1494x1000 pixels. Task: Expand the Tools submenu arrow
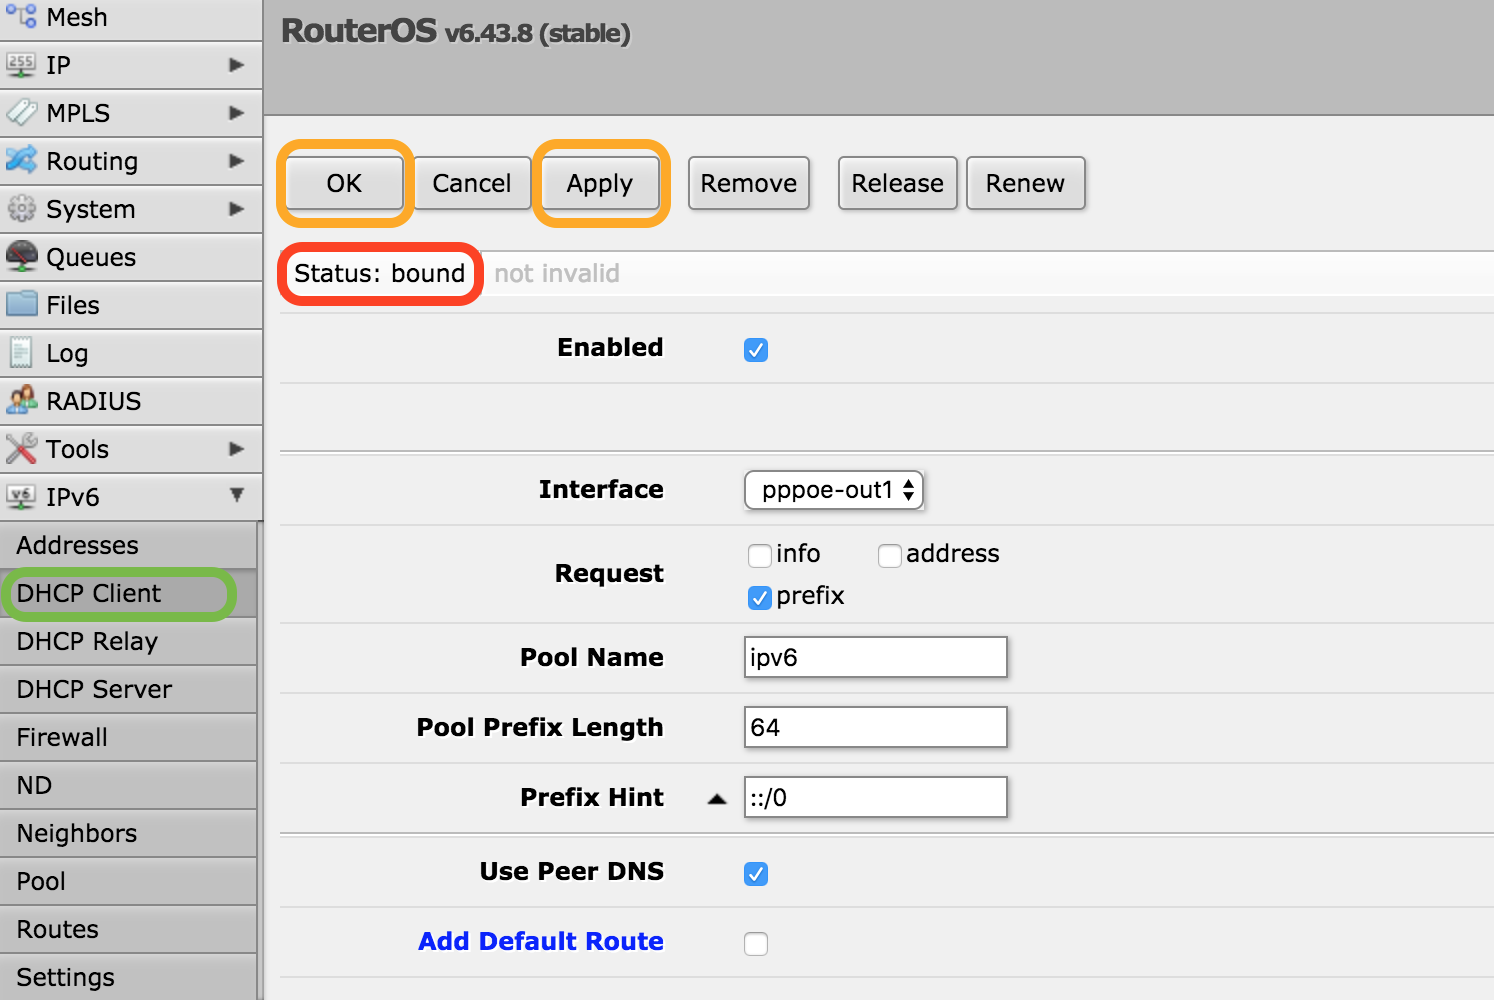pyautogui.click(x=236, y=449)
